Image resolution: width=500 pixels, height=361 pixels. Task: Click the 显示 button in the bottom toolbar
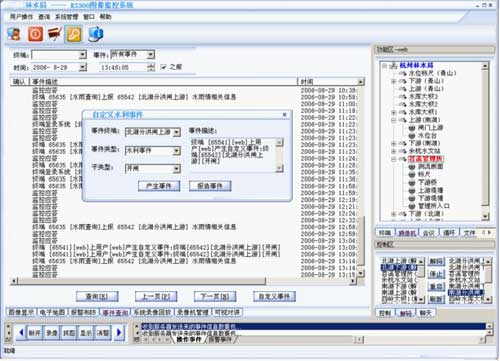(x=86, y=333)
